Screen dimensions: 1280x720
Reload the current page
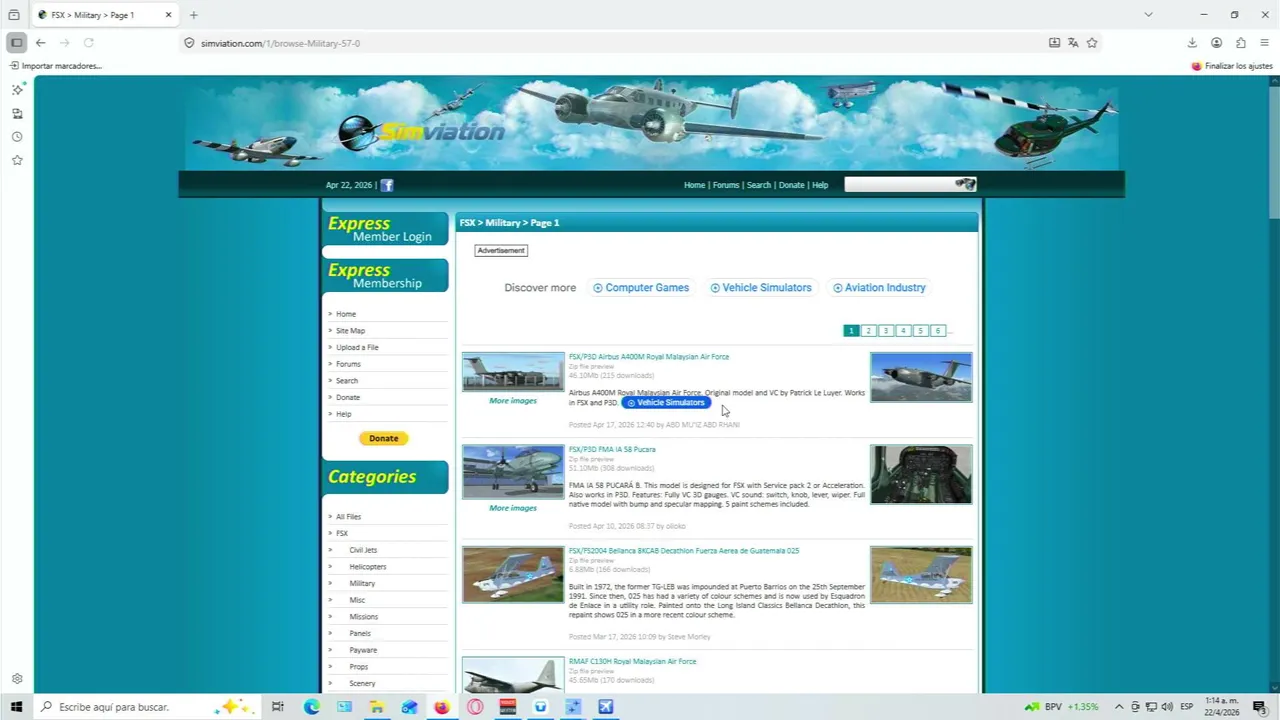89,43
